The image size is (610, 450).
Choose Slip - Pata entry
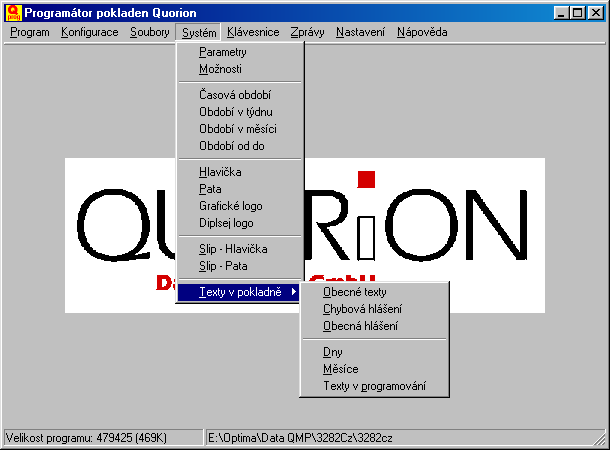pos(240,266)
